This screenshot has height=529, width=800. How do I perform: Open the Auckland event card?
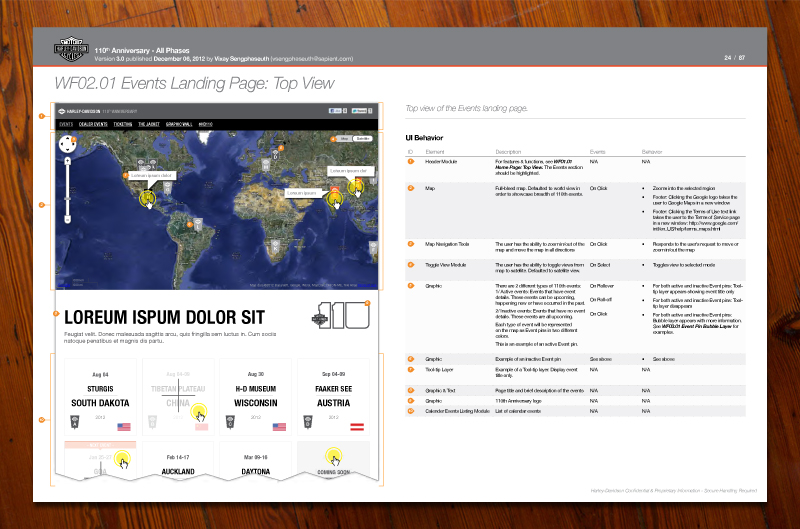(178, 460)
